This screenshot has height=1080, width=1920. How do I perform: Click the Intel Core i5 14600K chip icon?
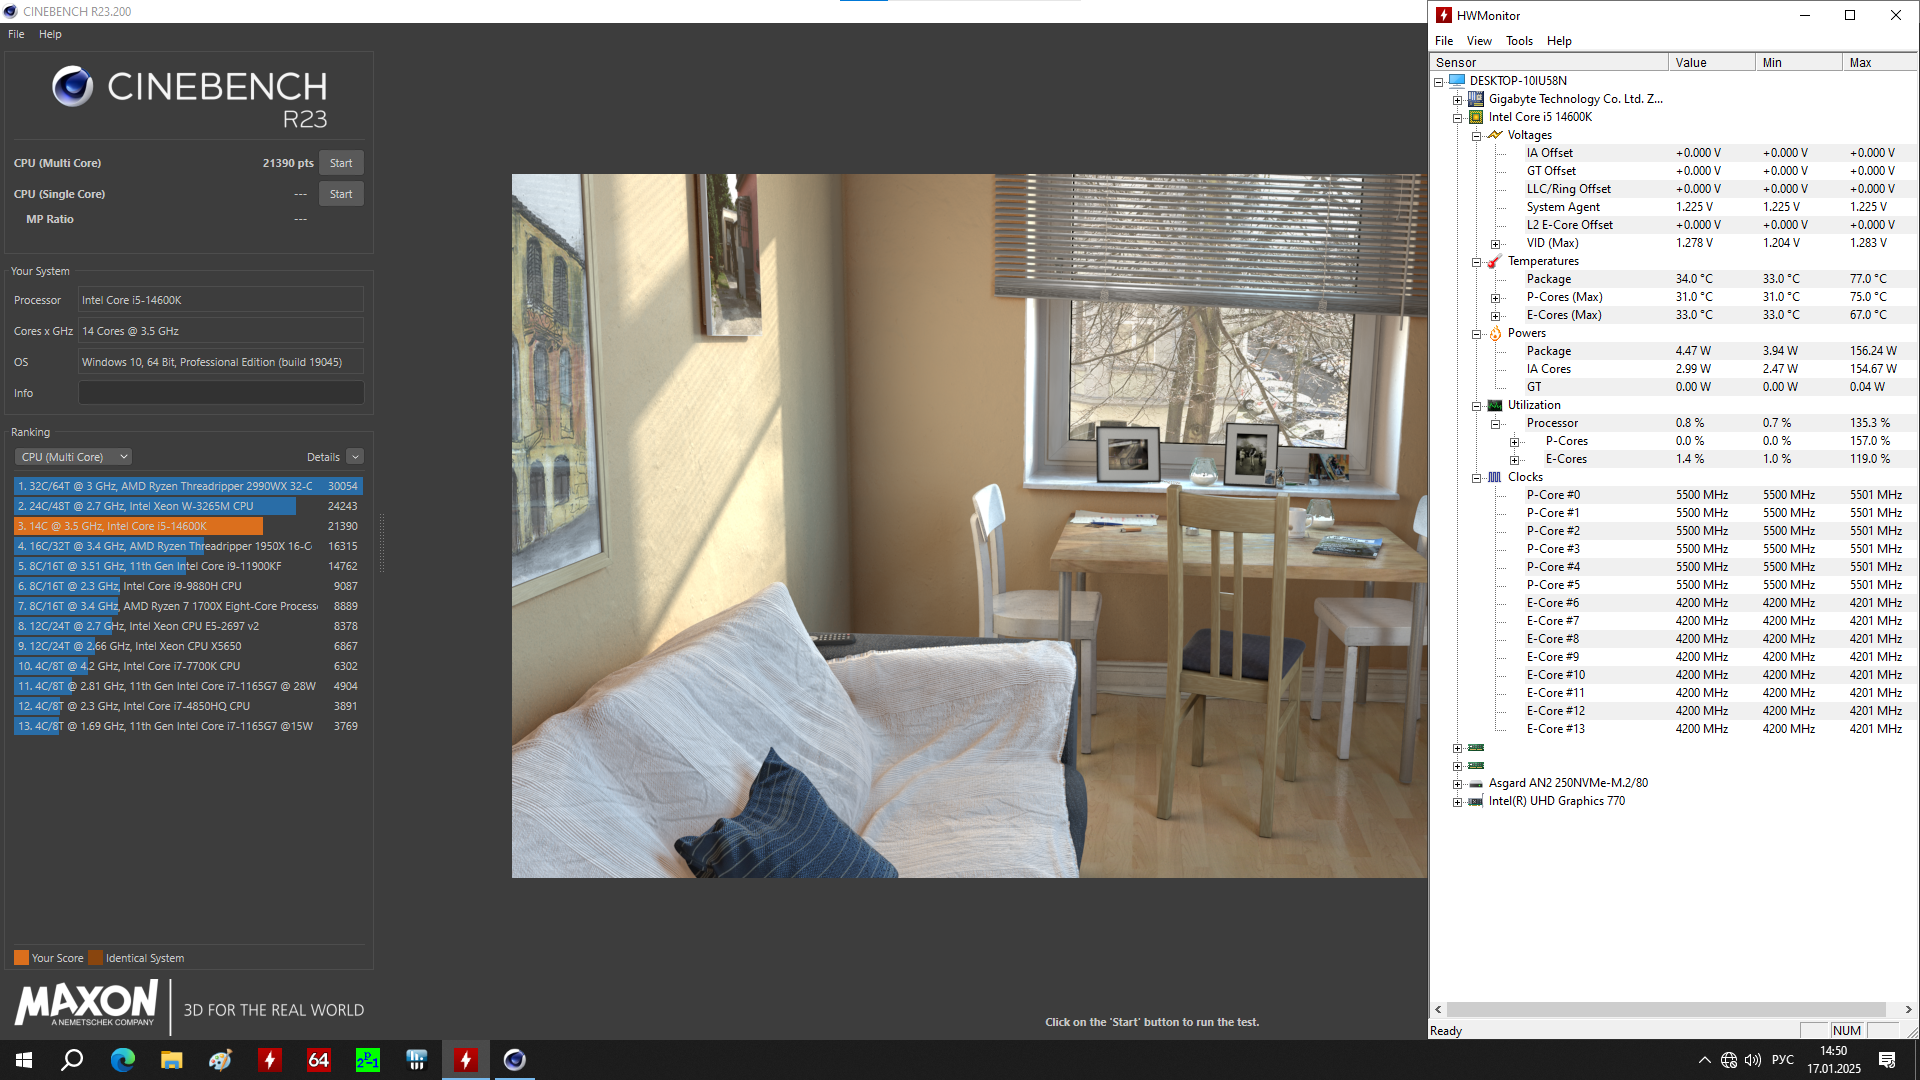point(1476,117)
